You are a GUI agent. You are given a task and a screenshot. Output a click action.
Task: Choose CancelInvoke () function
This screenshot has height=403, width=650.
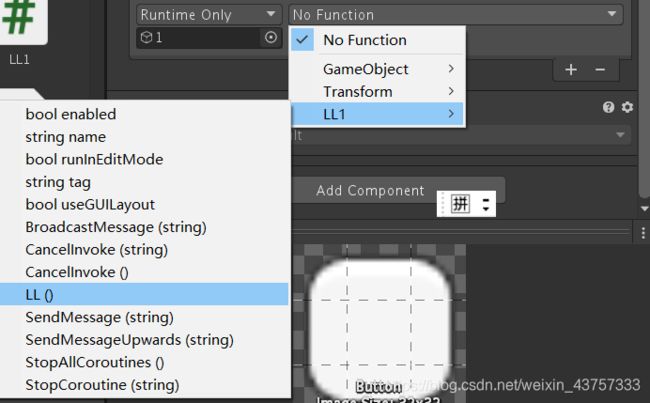coord(144,272)
